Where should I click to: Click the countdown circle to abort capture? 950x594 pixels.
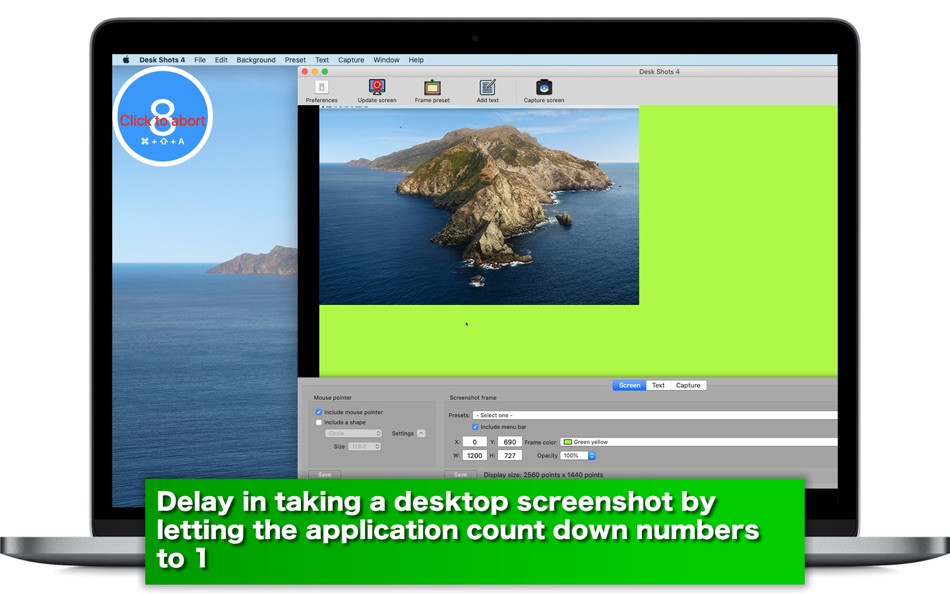162,116
